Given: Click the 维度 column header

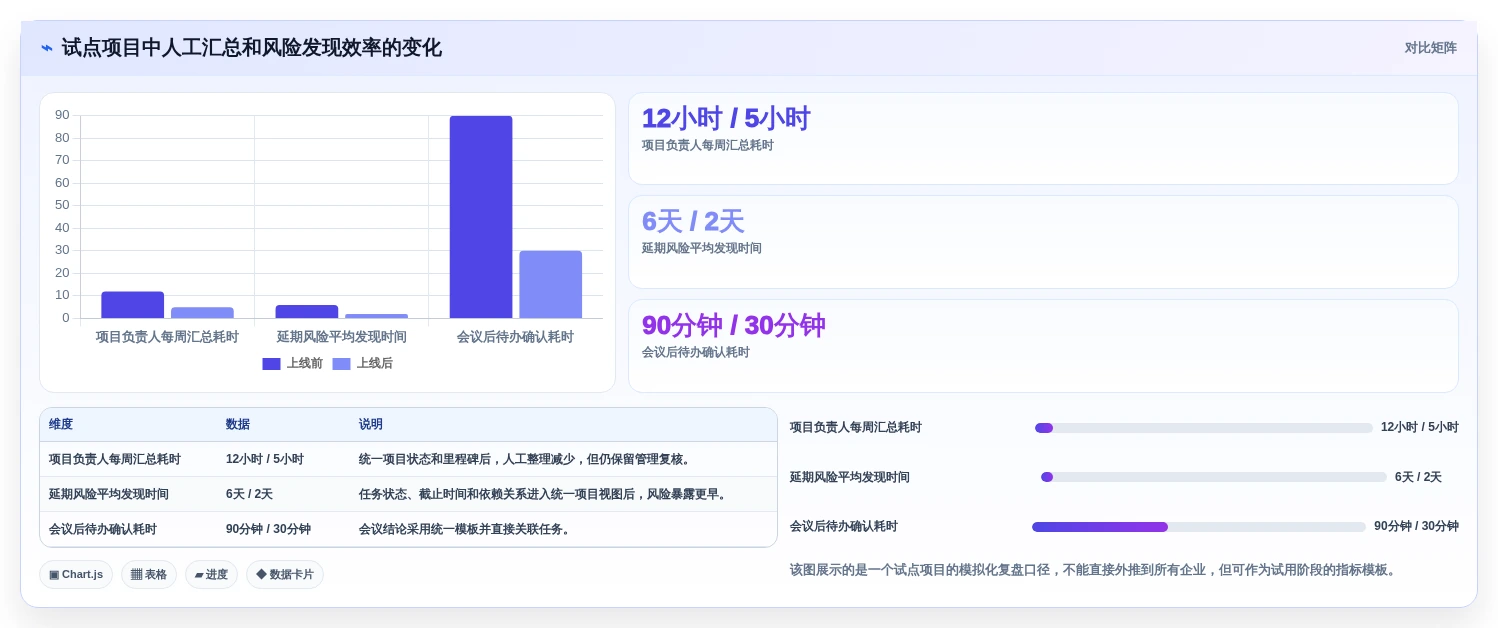Looking at the screenshot, I should click(x=61, y=425).
